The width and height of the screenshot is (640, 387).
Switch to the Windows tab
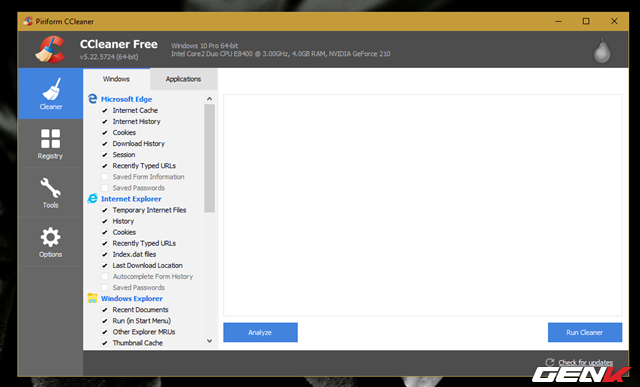tap(116, 79)
